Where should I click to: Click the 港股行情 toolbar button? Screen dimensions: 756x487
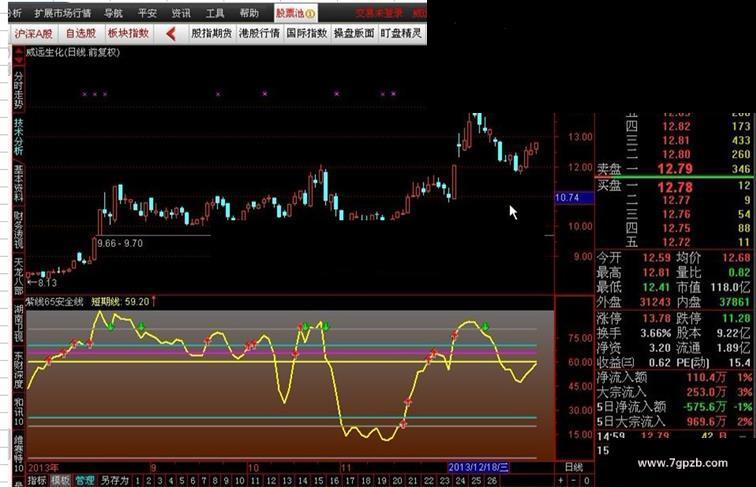[259, 33]
